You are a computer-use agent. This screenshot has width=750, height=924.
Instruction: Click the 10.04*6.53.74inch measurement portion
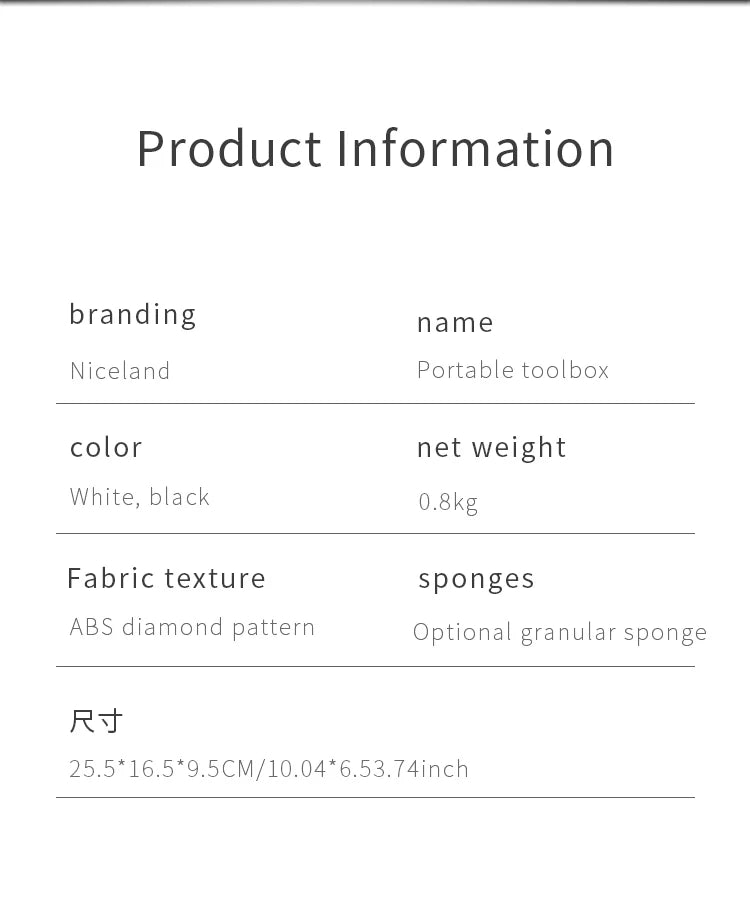(368, 769)
